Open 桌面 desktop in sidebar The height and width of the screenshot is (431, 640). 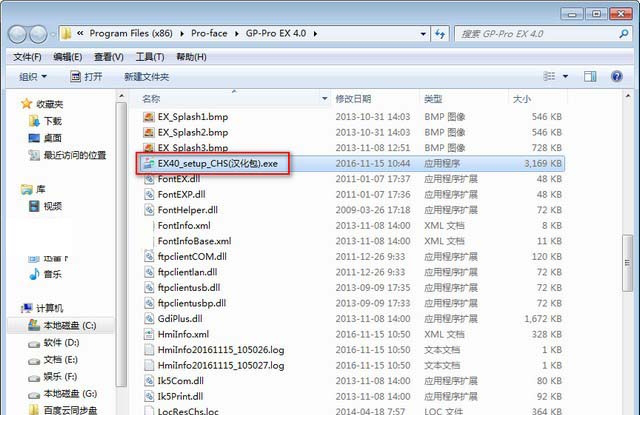(x=46, y=138)
